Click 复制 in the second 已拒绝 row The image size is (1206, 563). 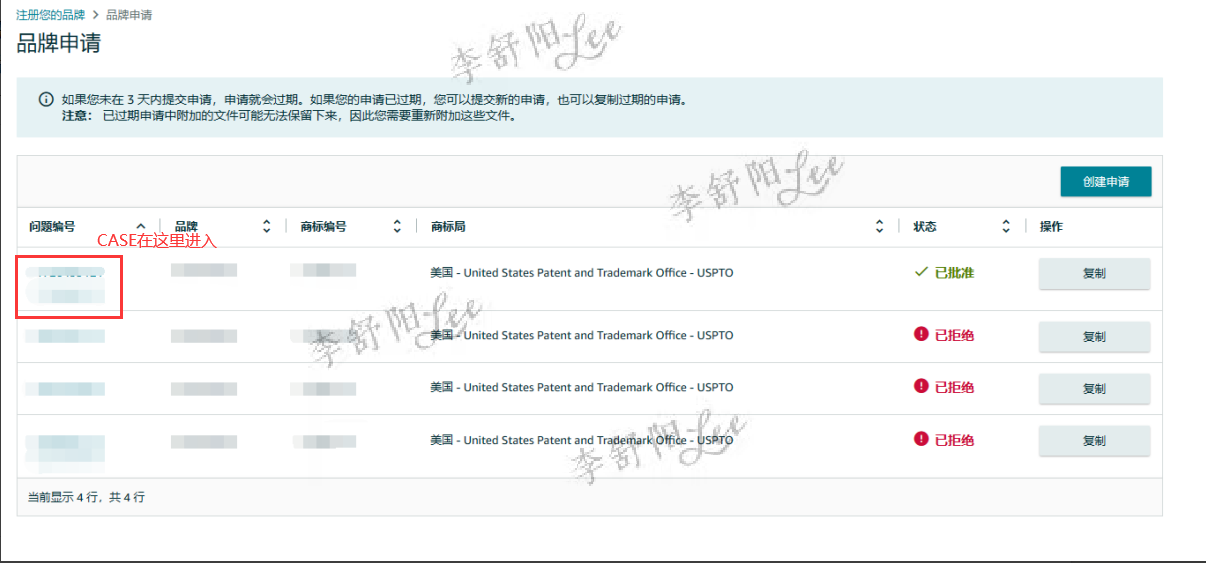click(1094, 389)
